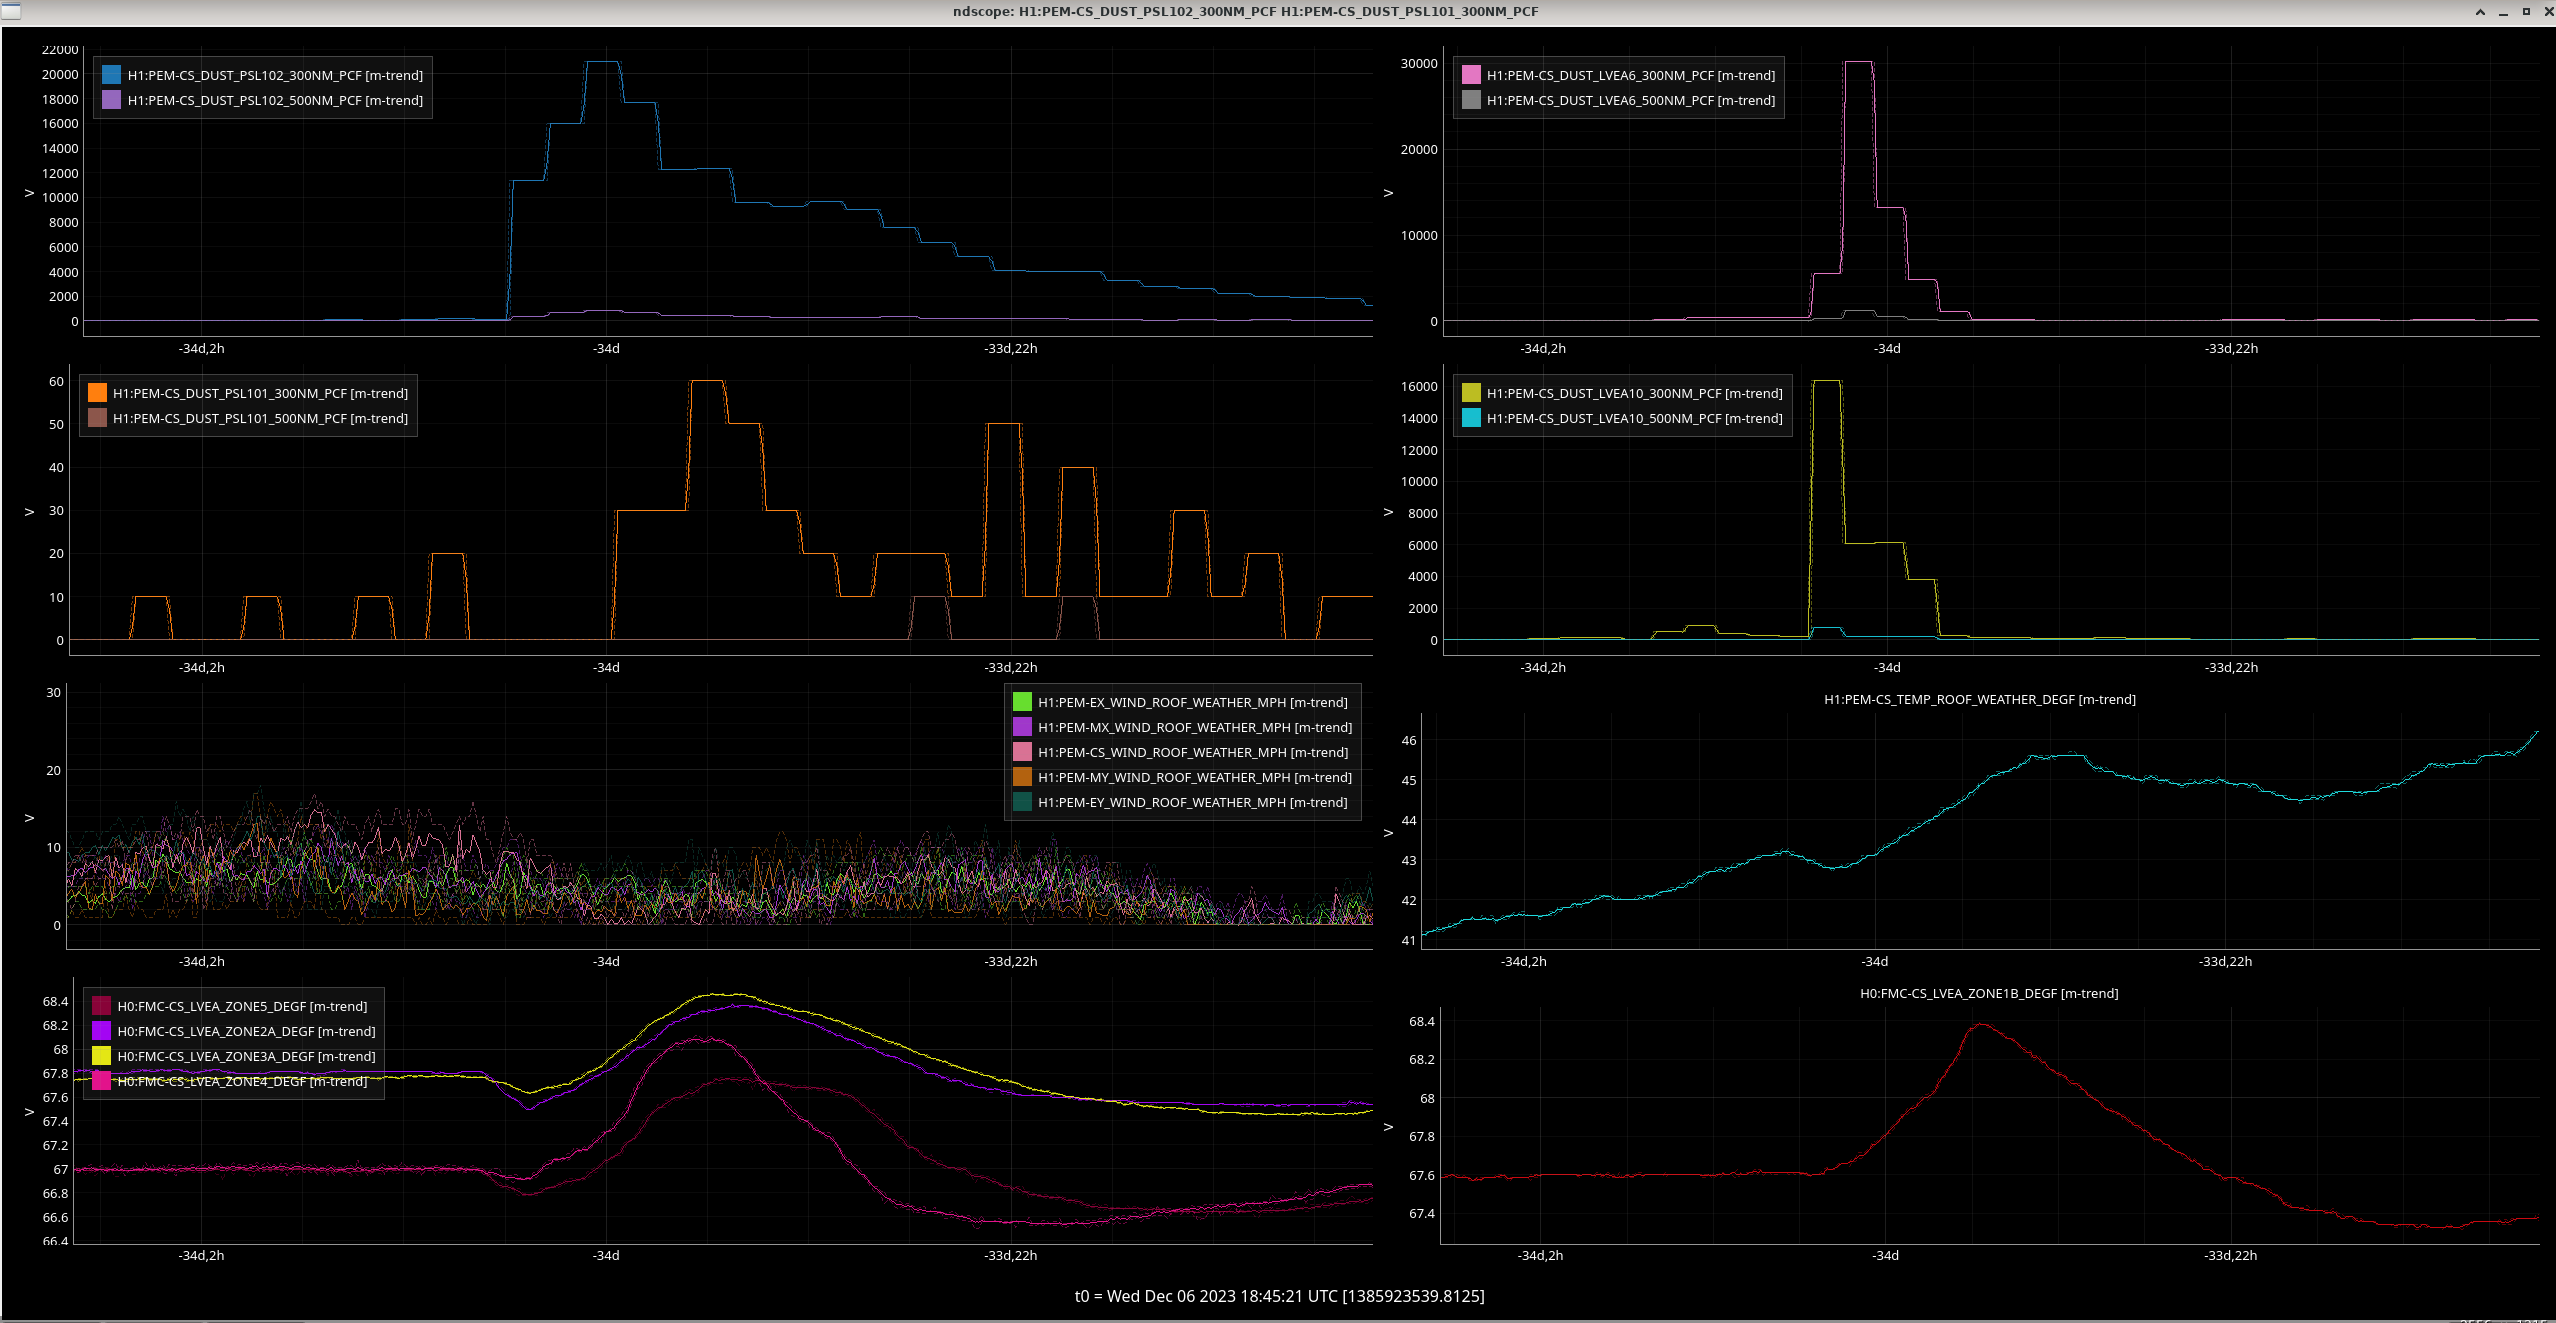Click 30000 y-axis label on LVEA6 plot

click(x=1419, y=63)
